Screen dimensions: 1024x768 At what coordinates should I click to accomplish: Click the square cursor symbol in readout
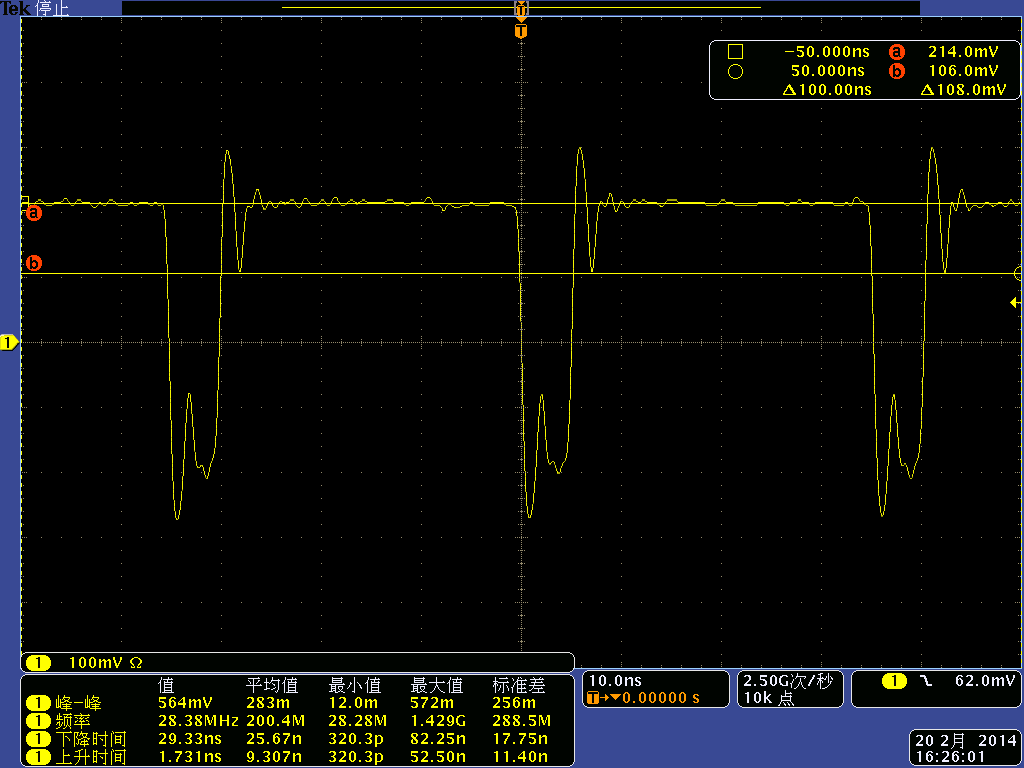tap(735, 52)
